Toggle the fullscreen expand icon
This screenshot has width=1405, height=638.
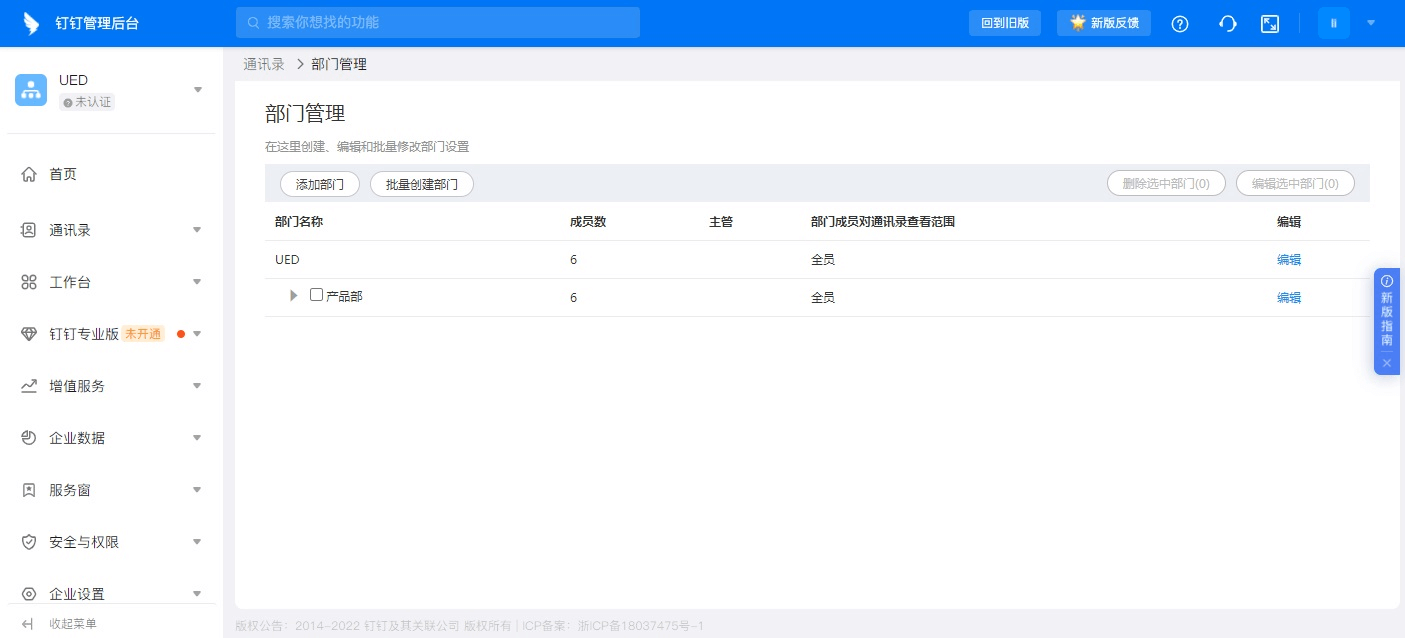(1270, 24)
